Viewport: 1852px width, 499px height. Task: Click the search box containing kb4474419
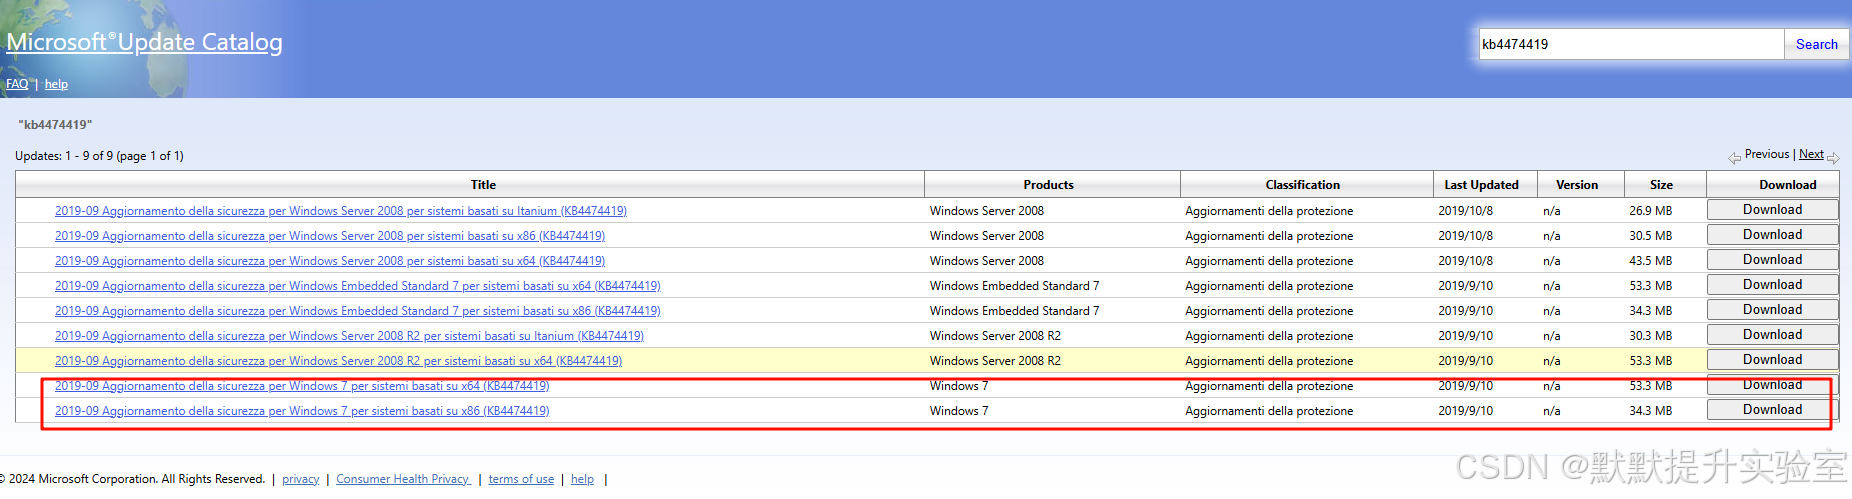point(1631,44)
